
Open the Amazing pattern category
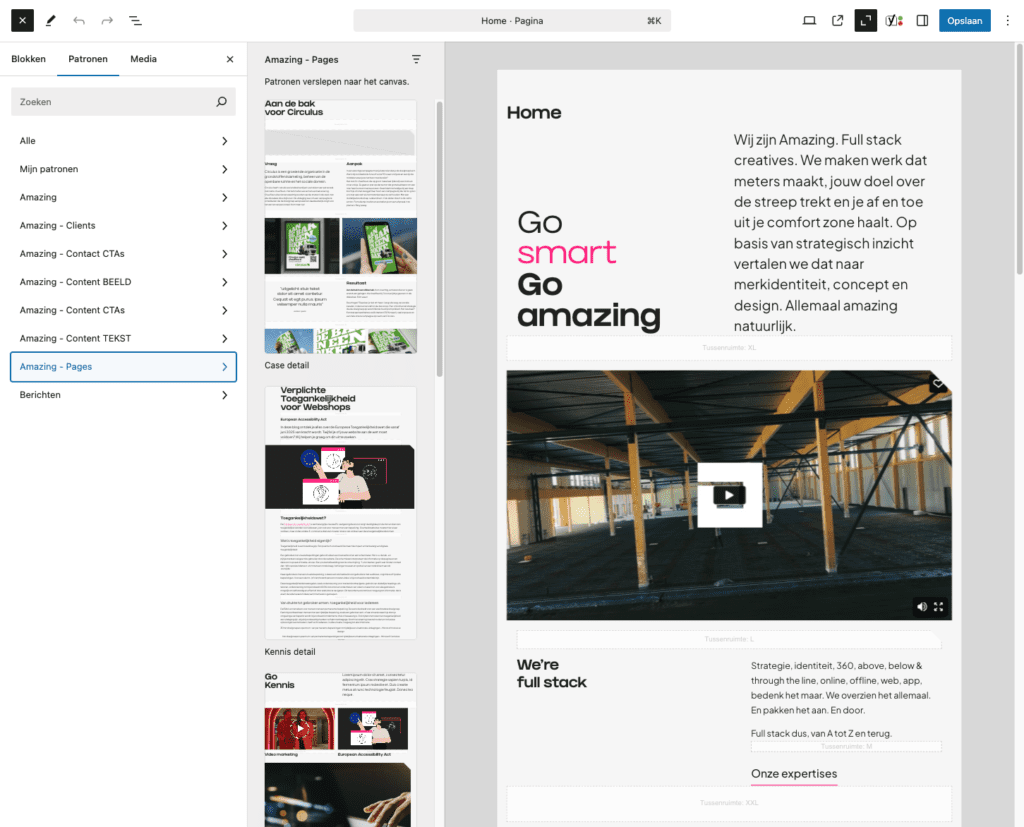pos(123,197)
